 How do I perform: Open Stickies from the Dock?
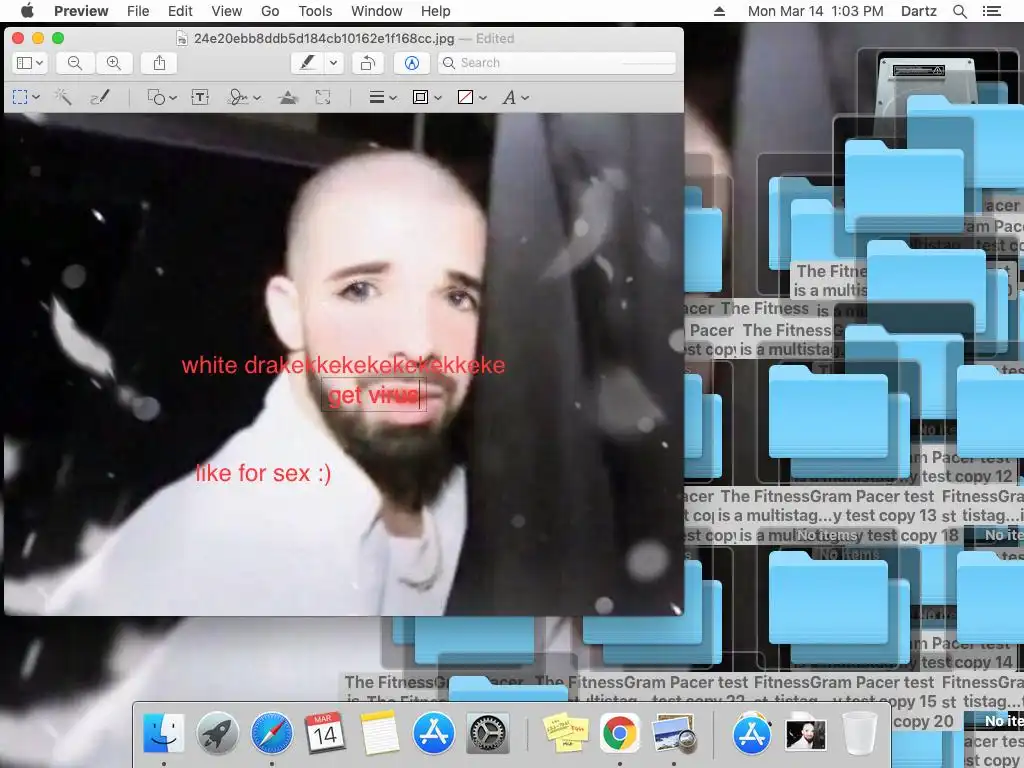pos(566,733)
